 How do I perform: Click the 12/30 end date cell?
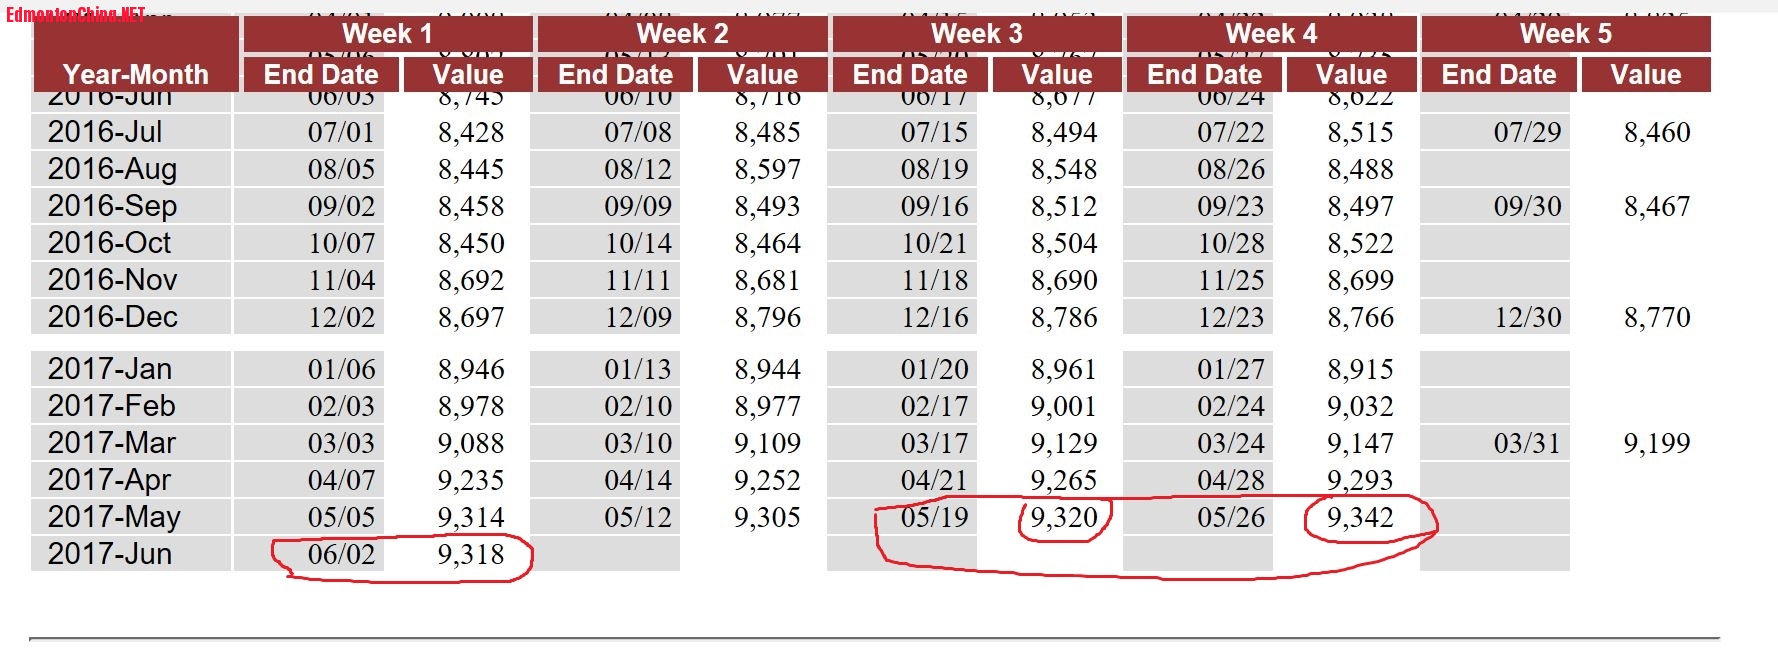click(1527, 317)
